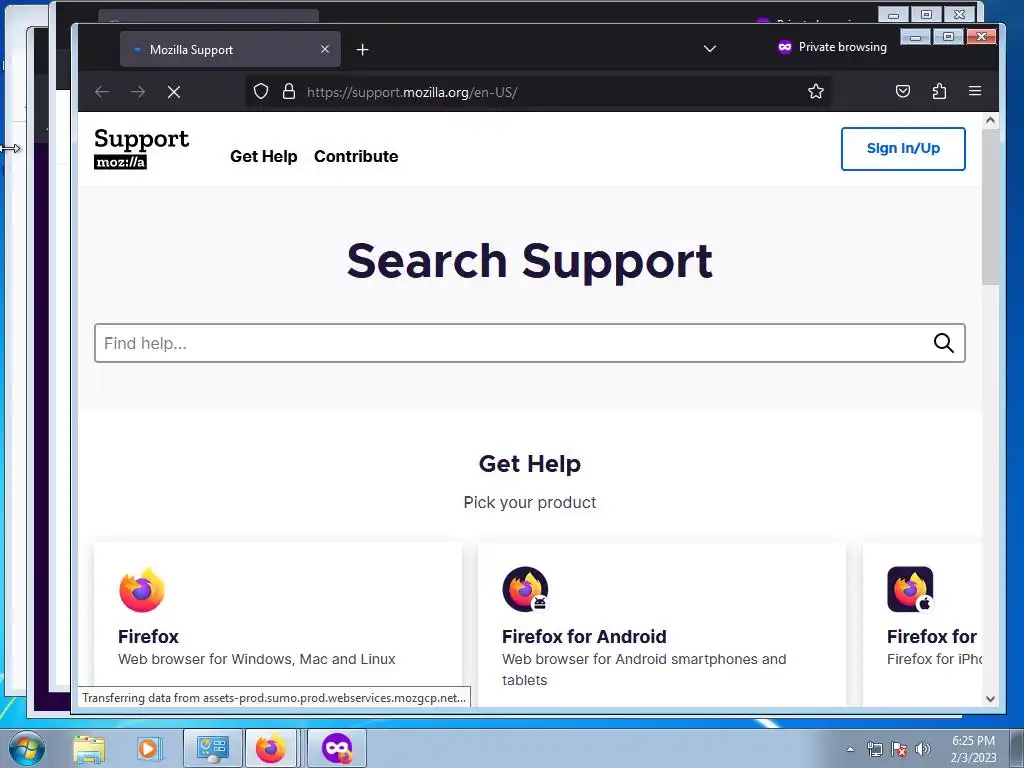The image size is (1024, 768).
Task: Open a new tab with plus button
Action: (x=362, y=50)
